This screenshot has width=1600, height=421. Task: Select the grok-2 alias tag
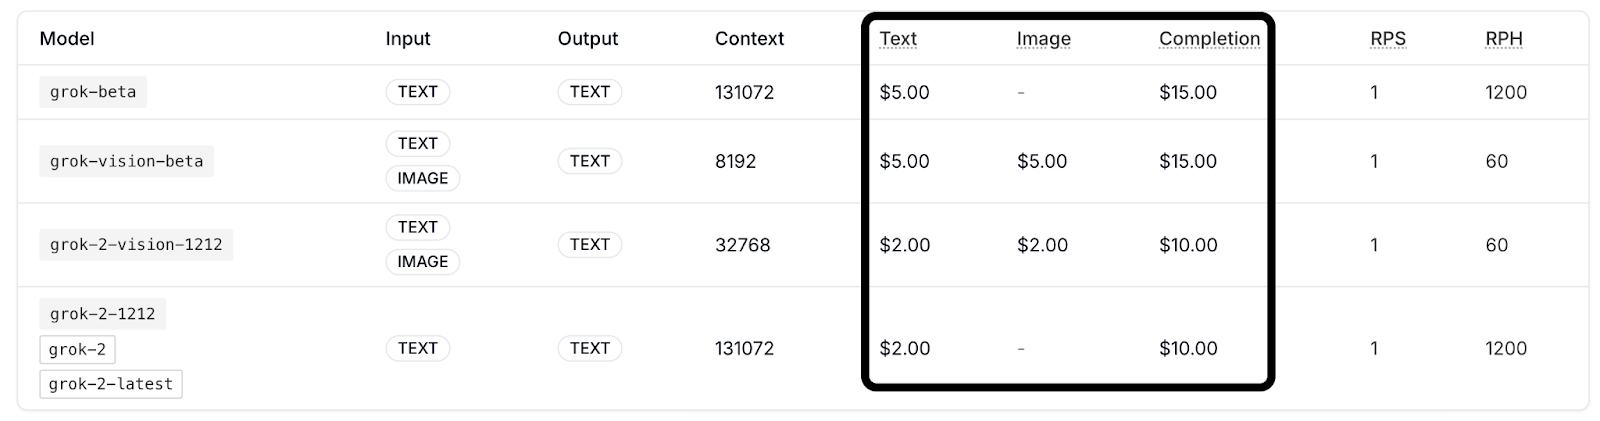(77, 349)
